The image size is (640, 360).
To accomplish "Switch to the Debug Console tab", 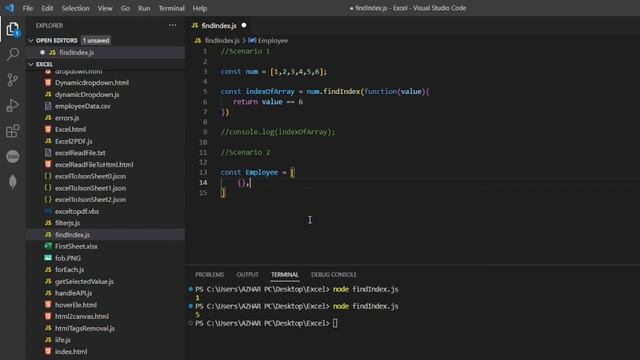I will (333, 275).
